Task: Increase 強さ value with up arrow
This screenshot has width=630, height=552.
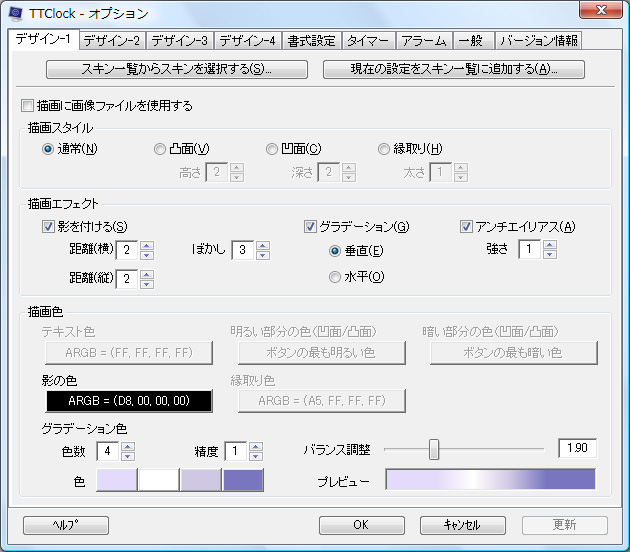Action: coord(550,245)
